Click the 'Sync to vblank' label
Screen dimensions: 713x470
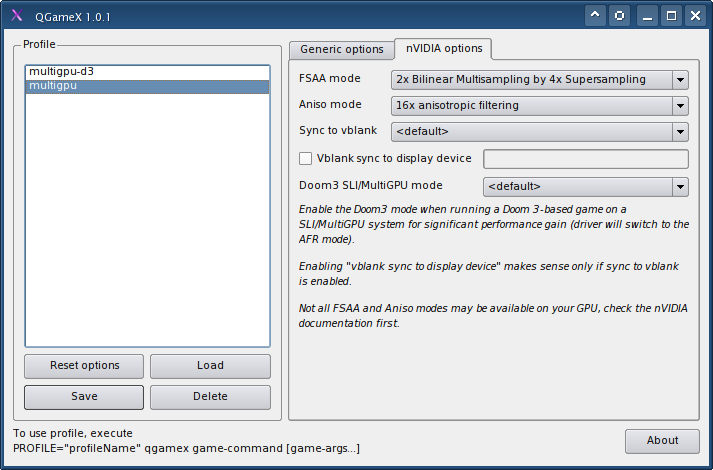click(x=338, y=130)
